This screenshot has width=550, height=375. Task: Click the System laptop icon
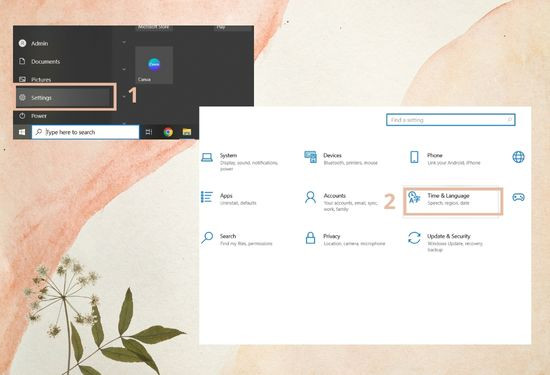pyautogui.click(x=207, y=158)
